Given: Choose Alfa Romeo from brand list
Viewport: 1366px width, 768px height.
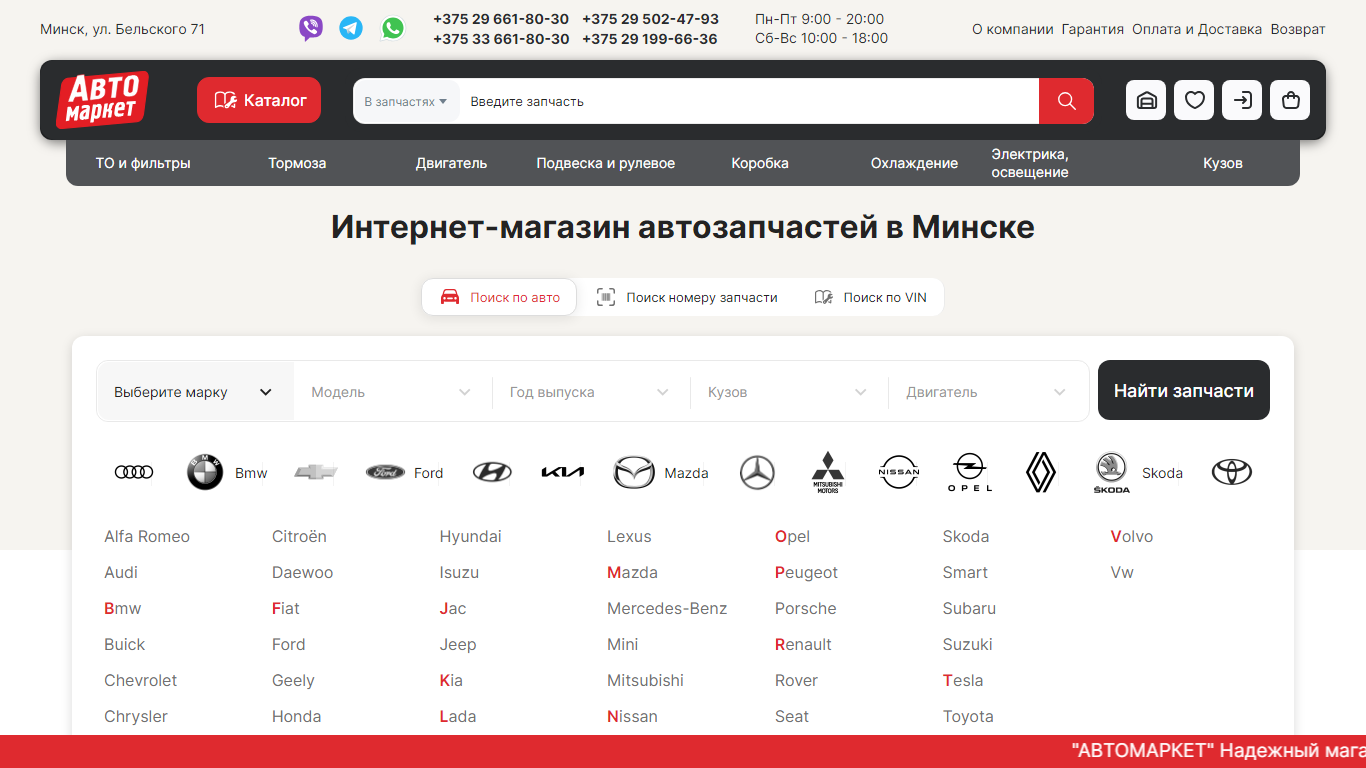Looking at the screenshot, I should [147, 536].
